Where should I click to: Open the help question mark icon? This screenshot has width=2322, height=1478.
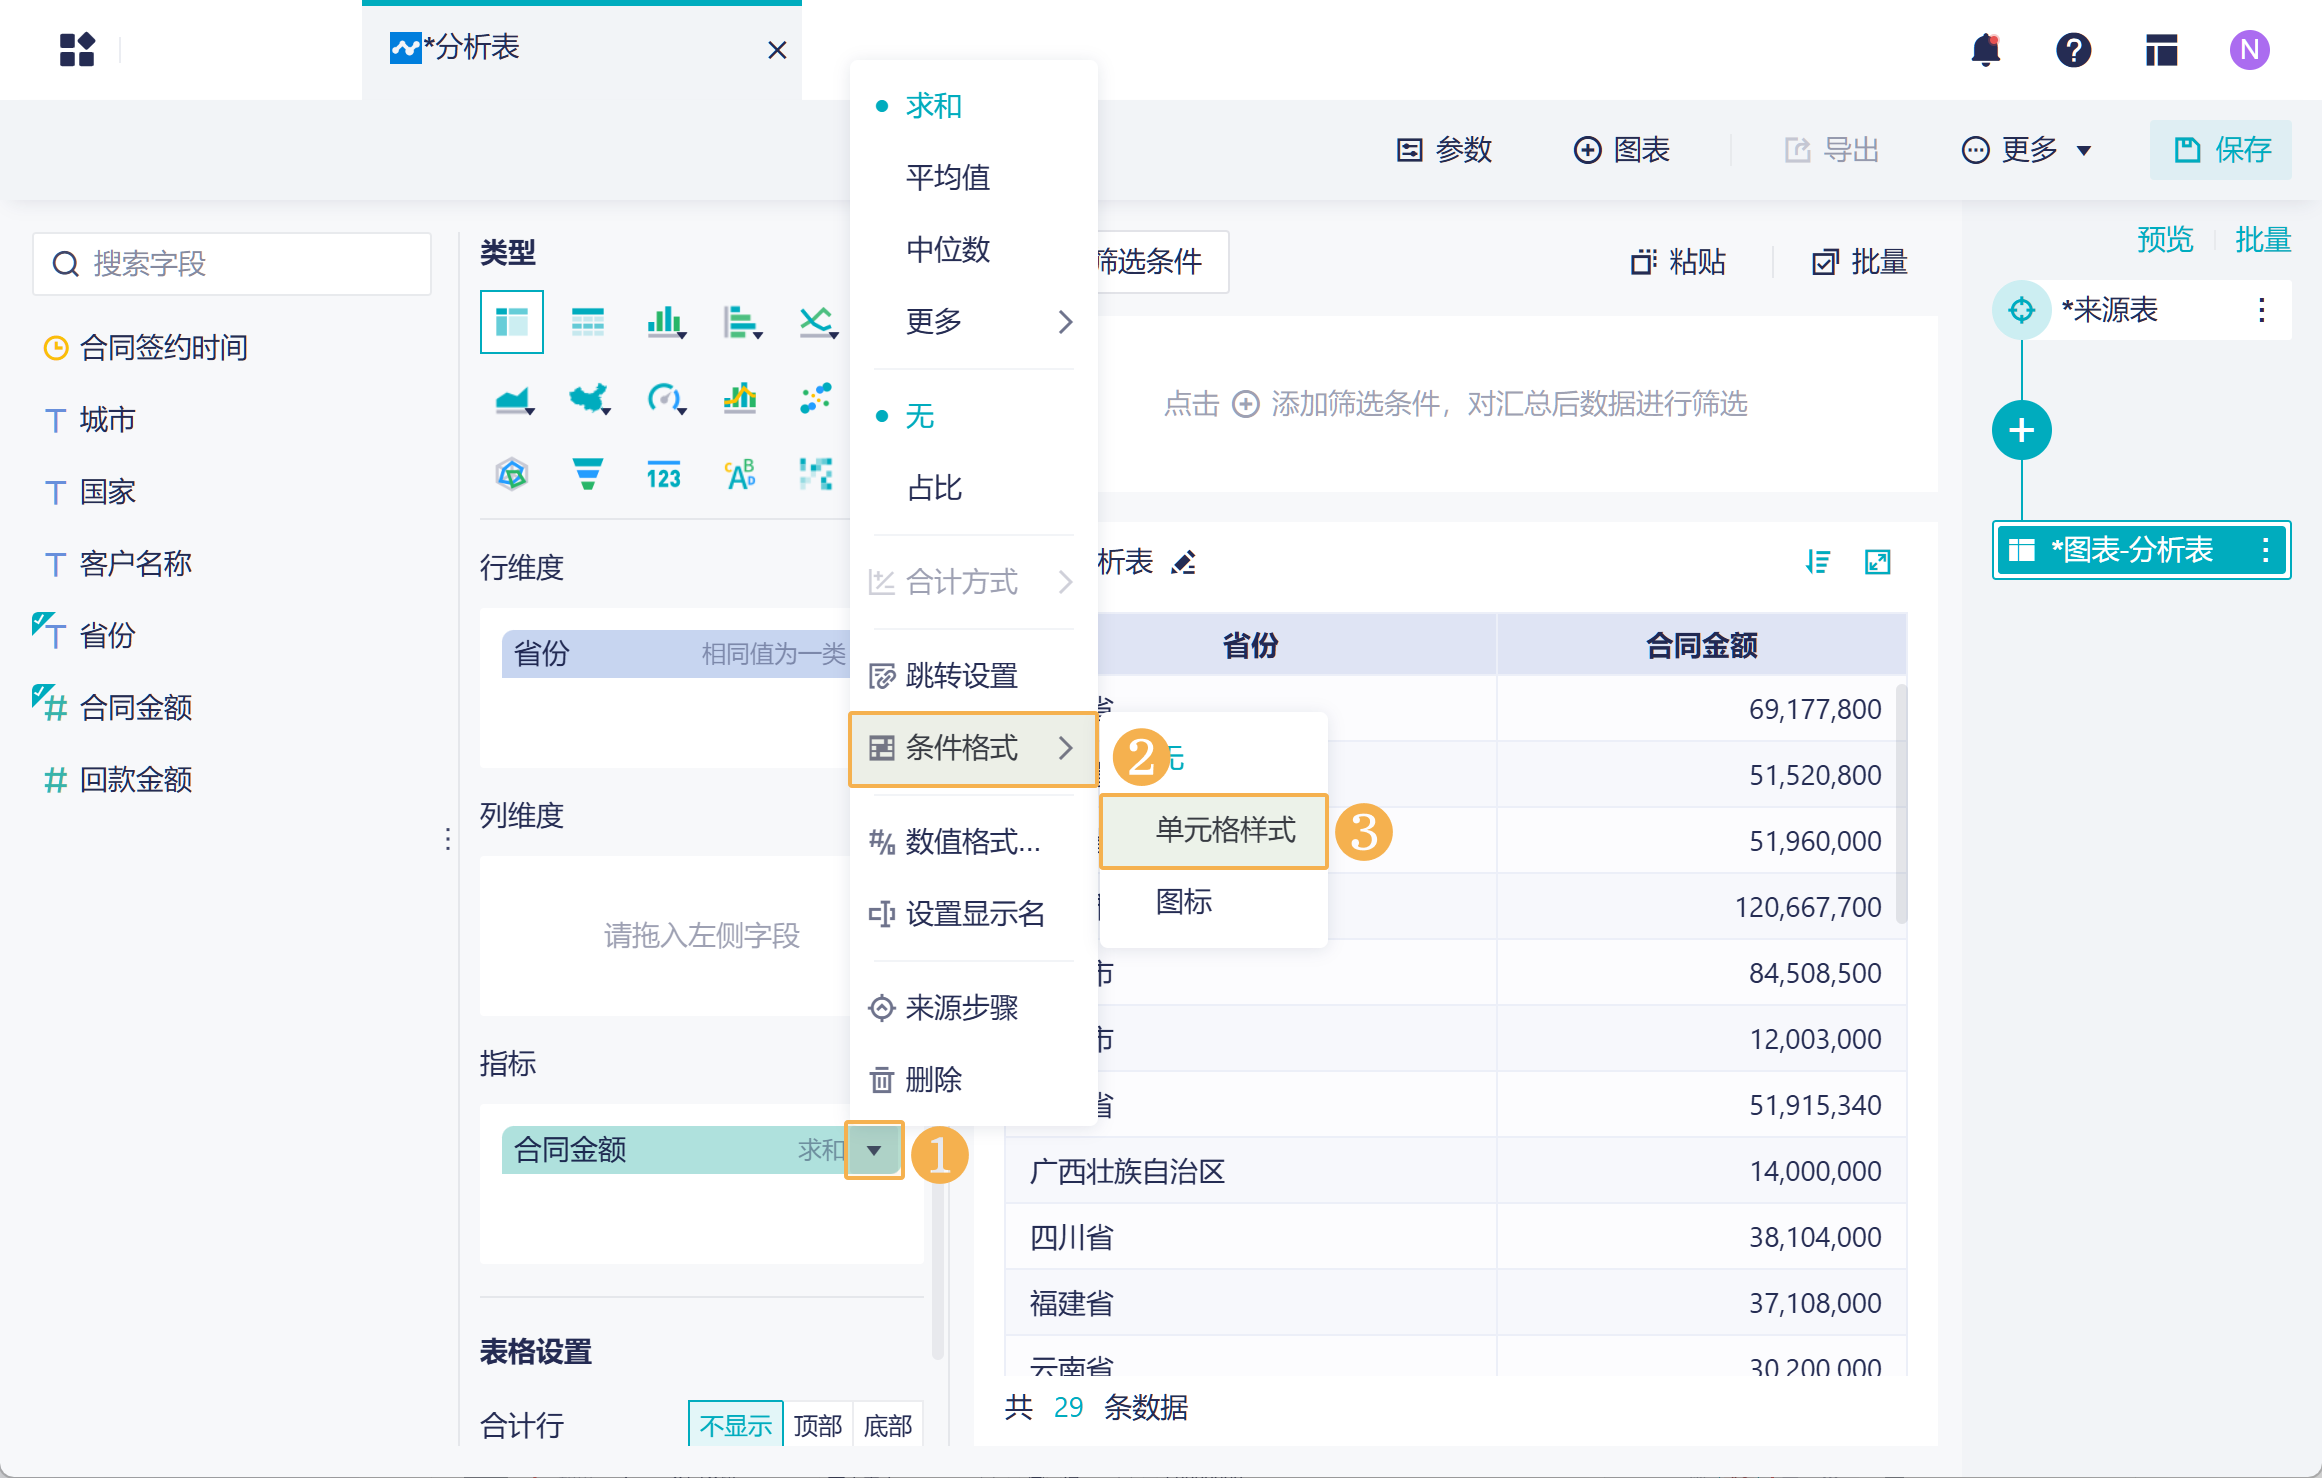(2073, 50)
